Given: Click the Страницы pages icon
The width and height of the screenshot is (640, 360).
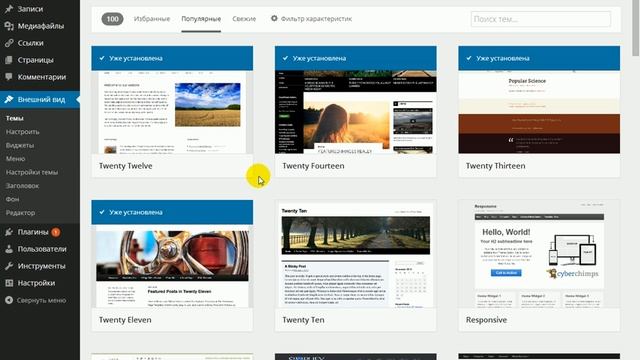Looking at the screenshot, I should (x=9, y=60).
